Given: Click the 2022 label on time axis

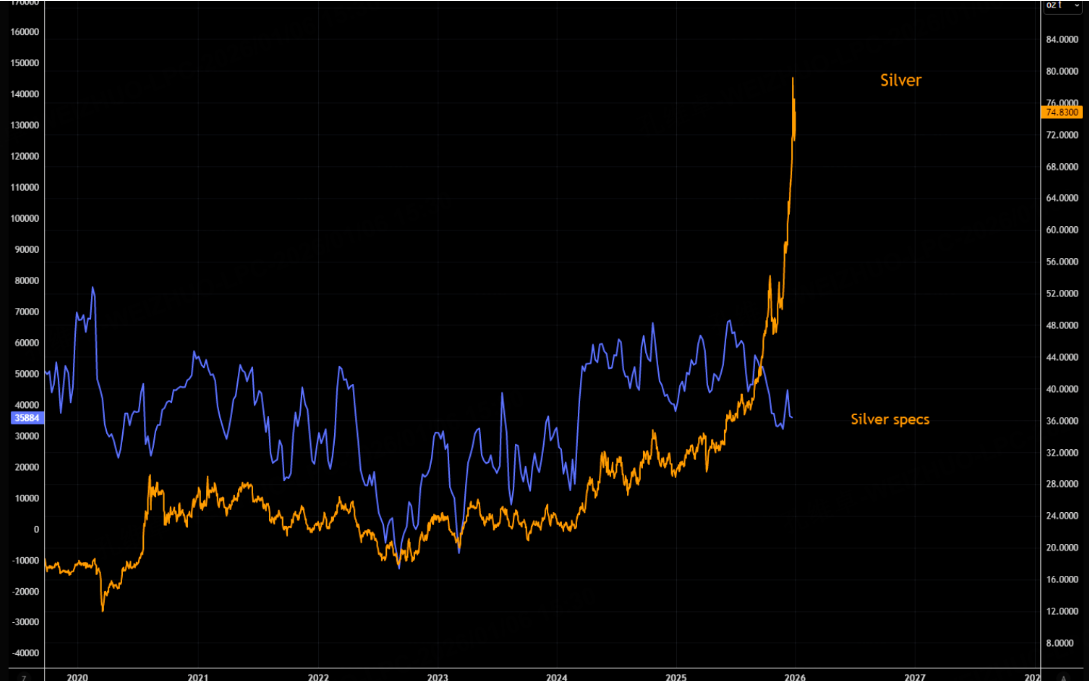Looking at the screenshot, I should (318, 677).
